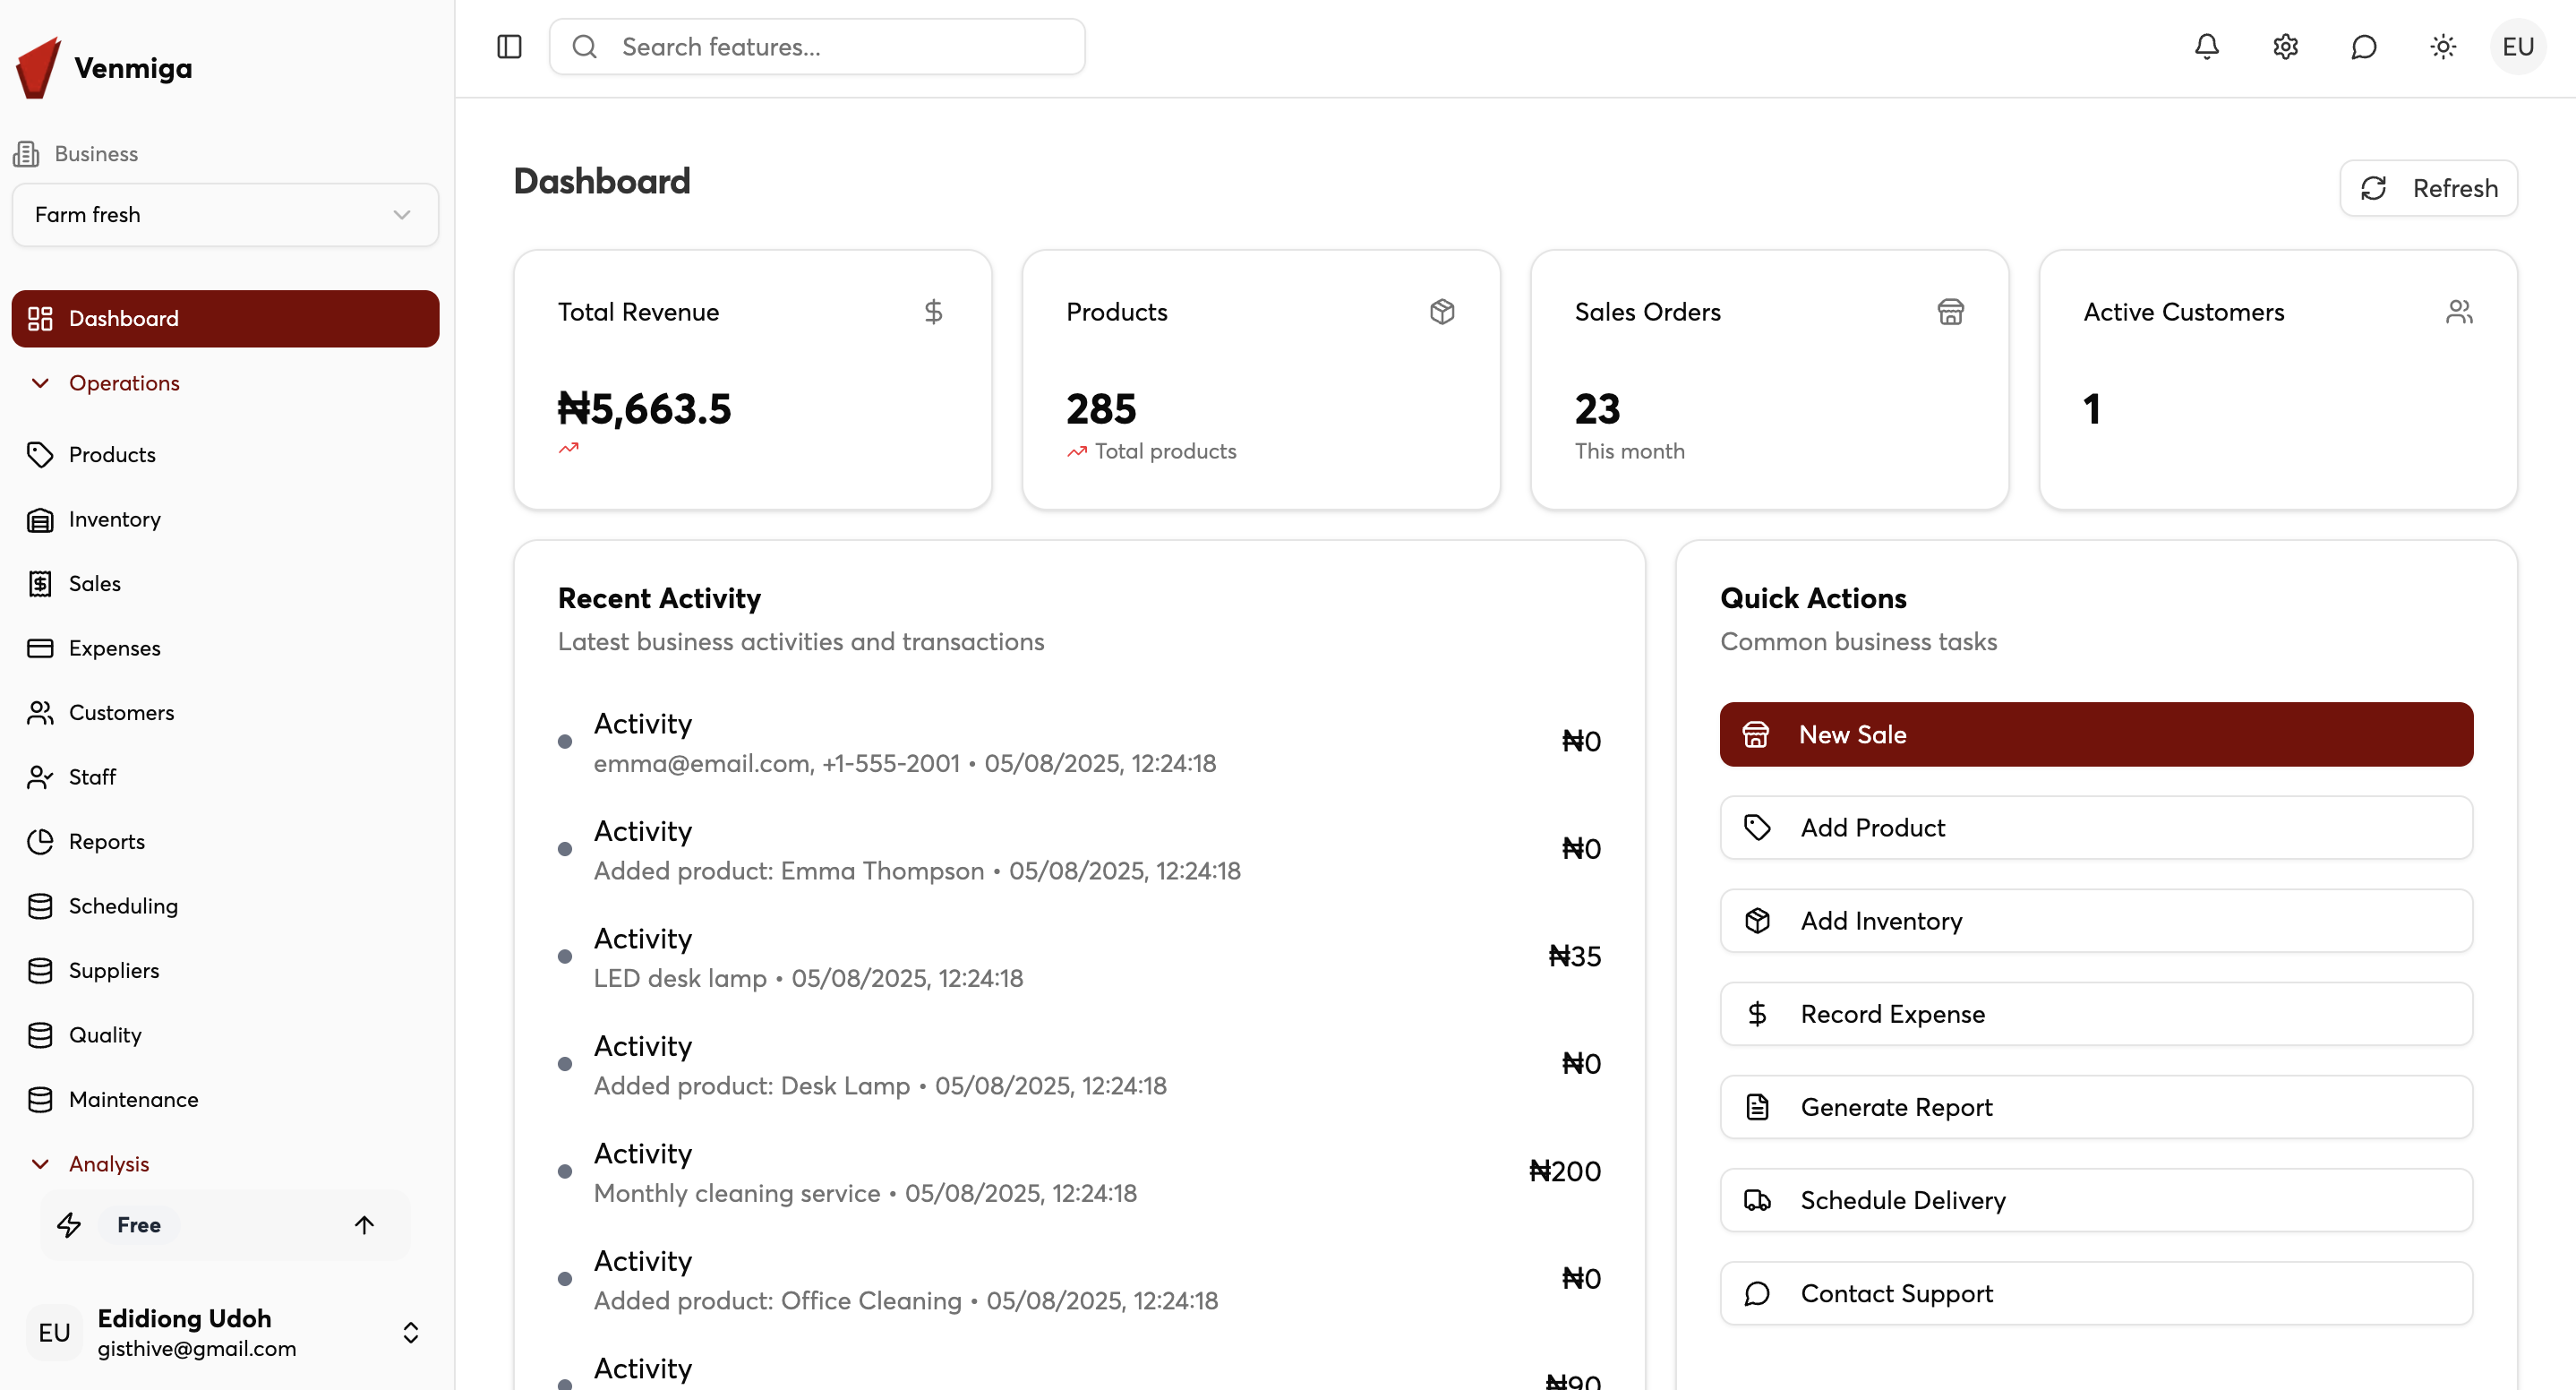Click the New Sale button
The width and height of the screenshot is (2576, 1390).
[x=2096, y=734]
